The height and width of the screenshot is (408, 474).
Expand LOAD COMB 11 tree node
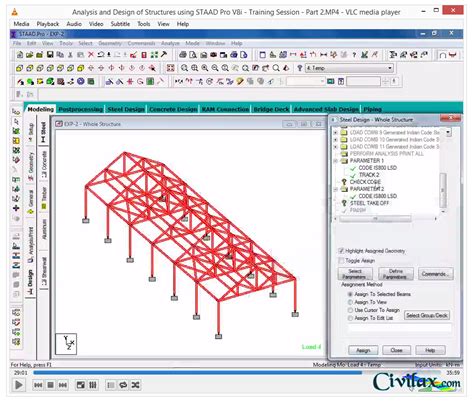(x=335, y=147)
